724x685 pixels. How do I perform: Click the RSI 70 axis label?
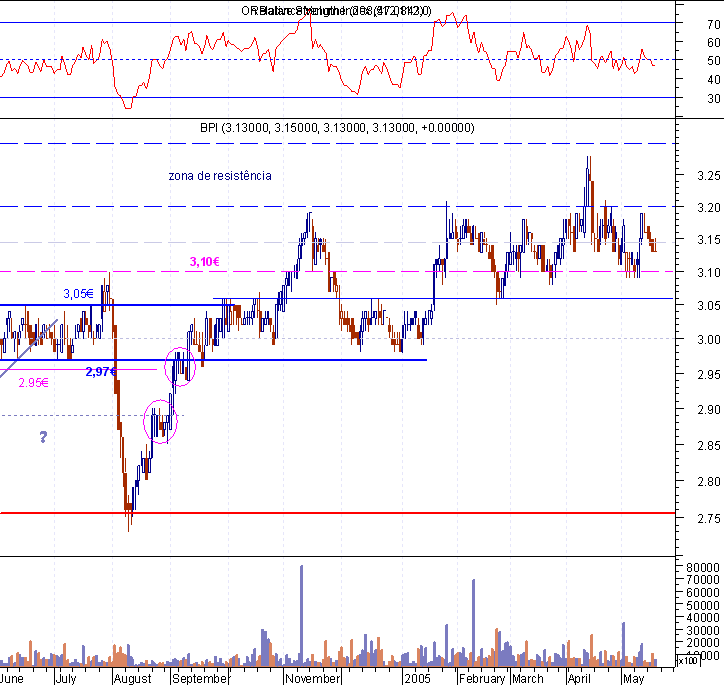[x=714, y=24]
